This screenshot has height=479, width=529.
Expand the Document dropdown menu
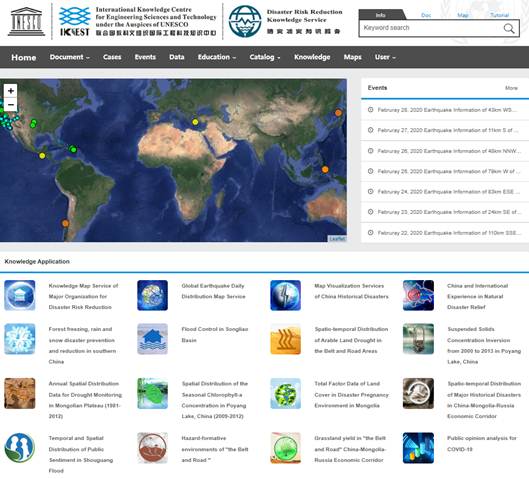pos(70,57)
